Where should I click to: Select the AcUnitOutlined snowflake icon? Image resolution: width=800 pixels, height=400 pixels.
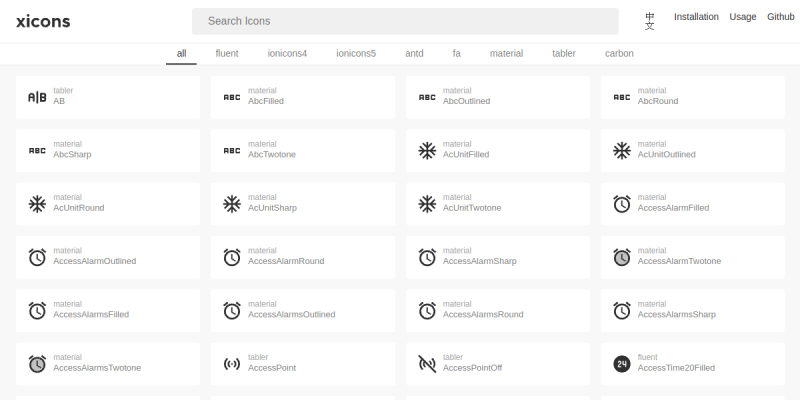pos(622,151)
